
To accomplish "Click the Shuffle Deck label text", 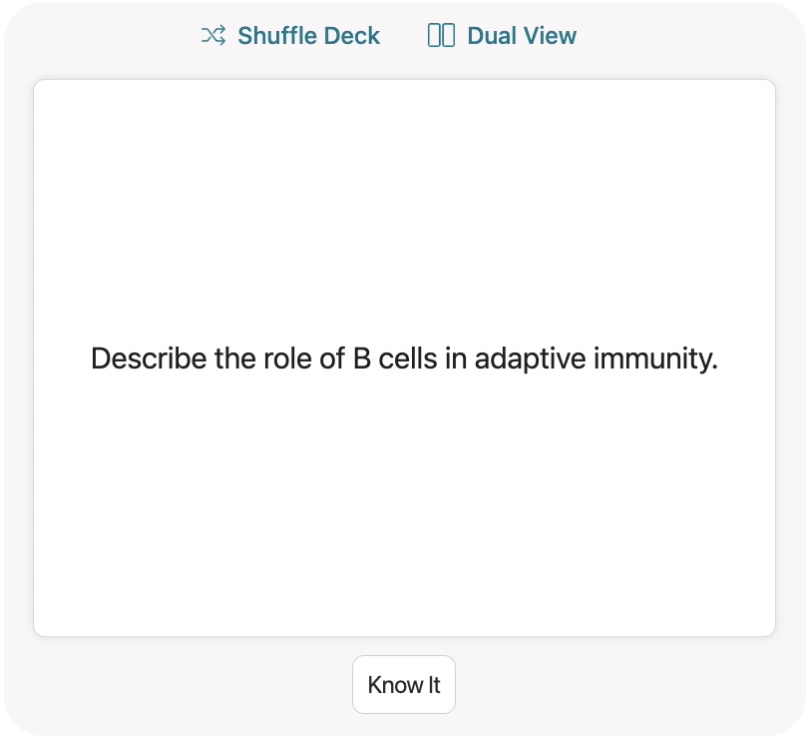I will point(308,36).
